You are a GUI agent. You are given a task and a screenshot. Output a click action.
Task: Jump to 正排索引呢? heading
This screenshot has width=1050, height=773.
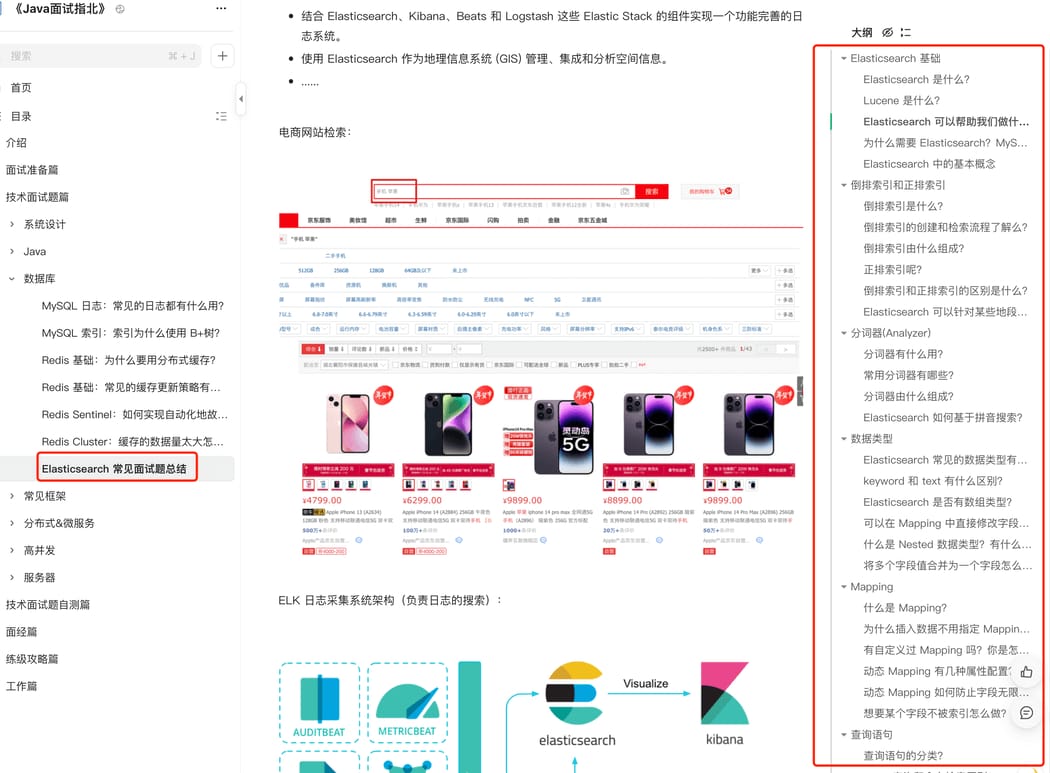pos(892,270)
